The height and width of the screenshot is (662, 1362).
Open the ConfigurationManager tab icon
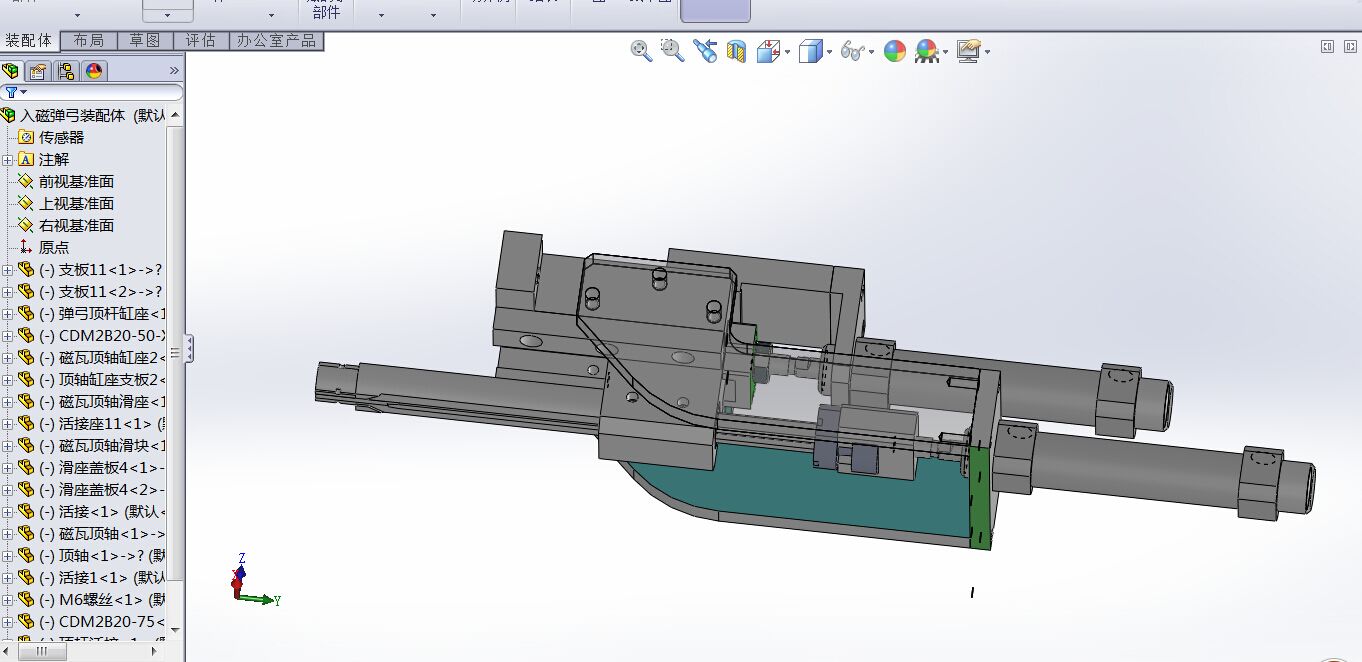[x=66, y=71]
